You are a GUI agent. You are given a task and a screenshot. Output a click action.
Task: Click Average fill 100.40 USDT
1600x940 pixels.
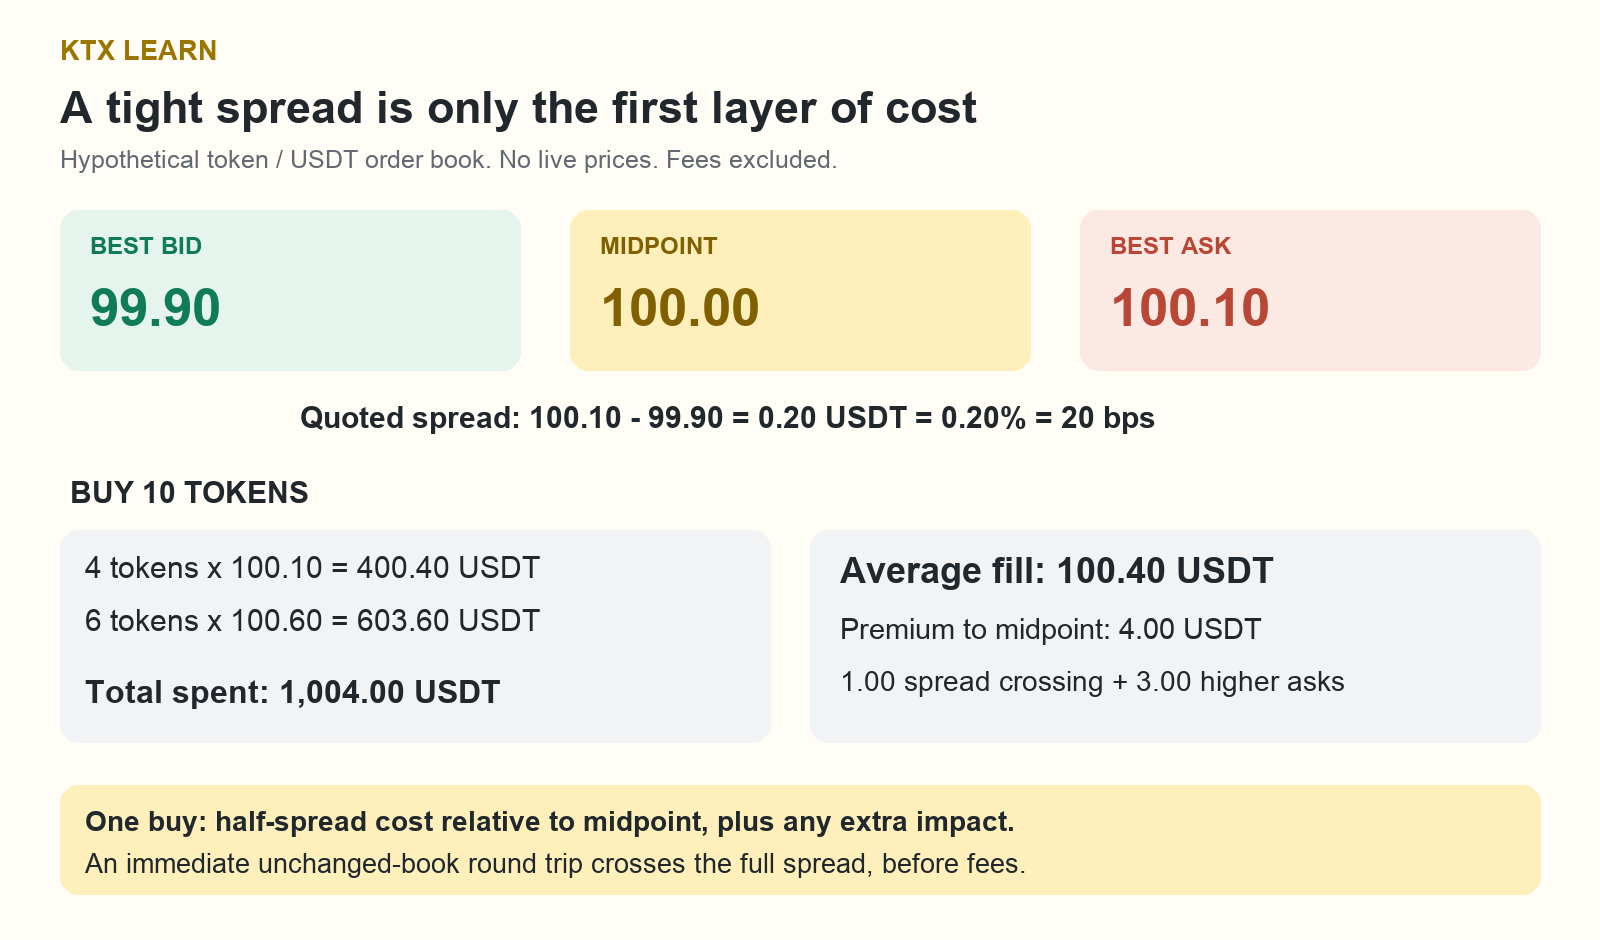pyautogui.click(x=1056, y=571)
